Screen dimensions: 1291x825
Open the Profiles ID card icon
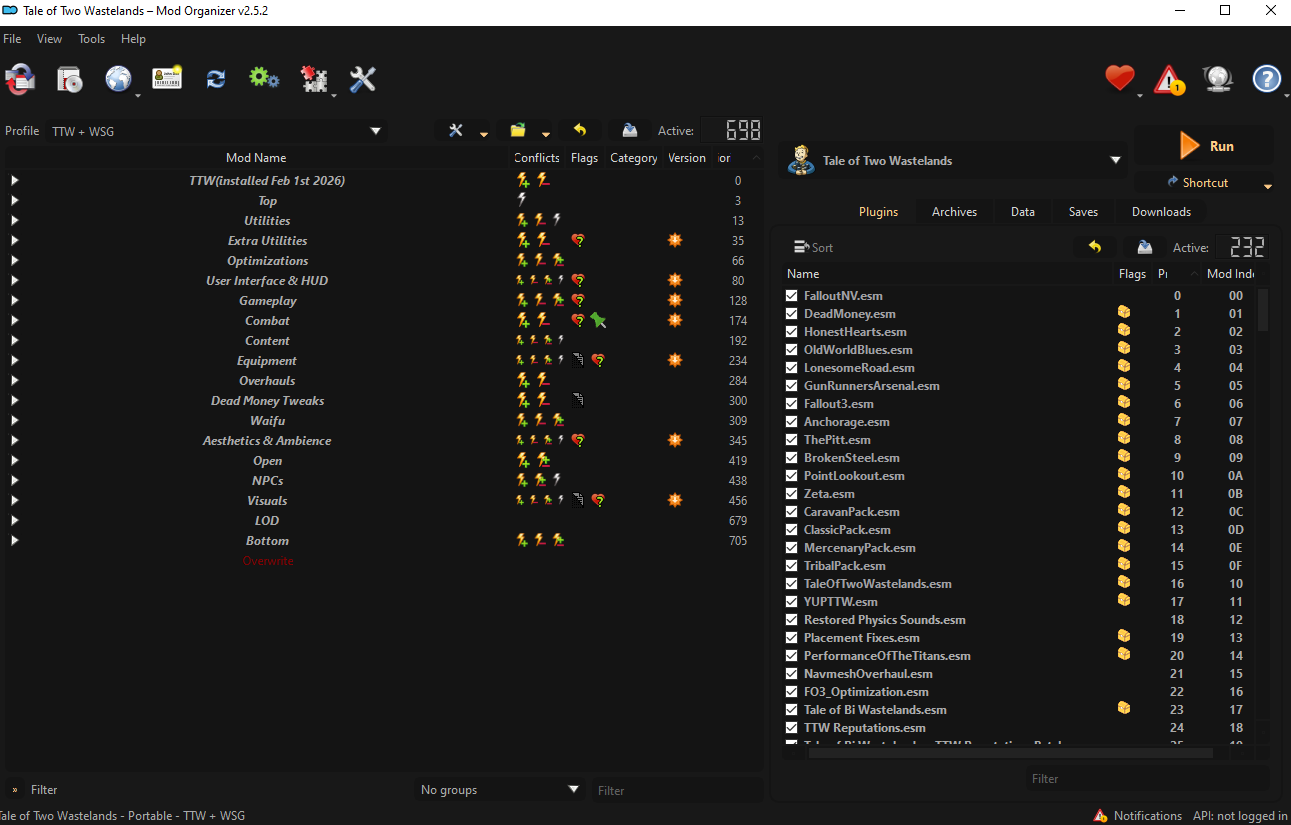click(167, 79)
